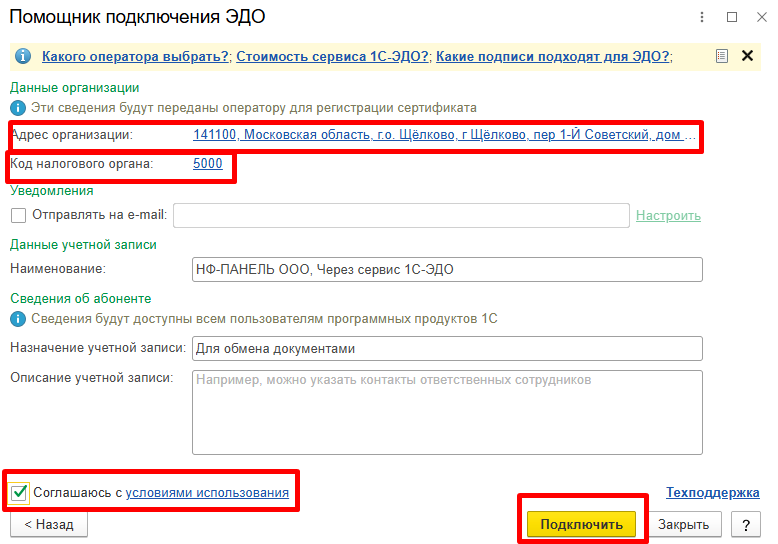Image resolution: width=778 pixels, height=544 pixels.
Task: Click 'Данные учетной записи' heading
Action: tap(83, 245)
